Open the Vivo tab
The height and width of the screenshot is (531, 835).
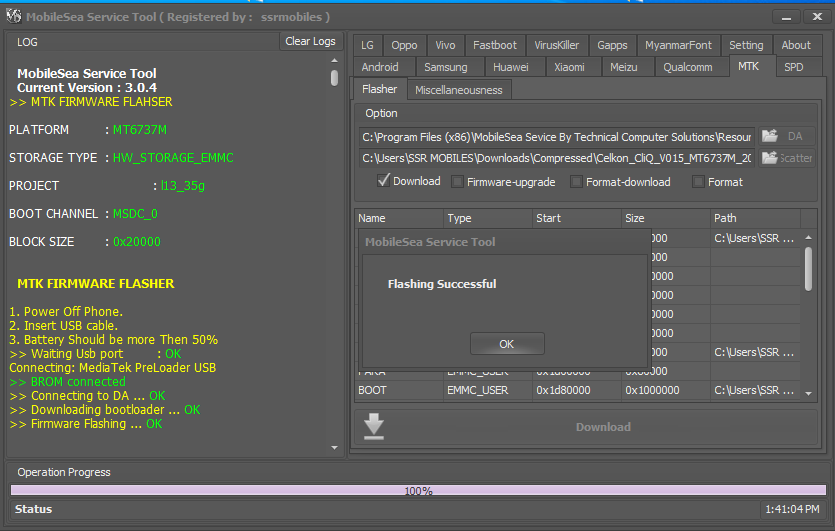(x=445, y=45)
